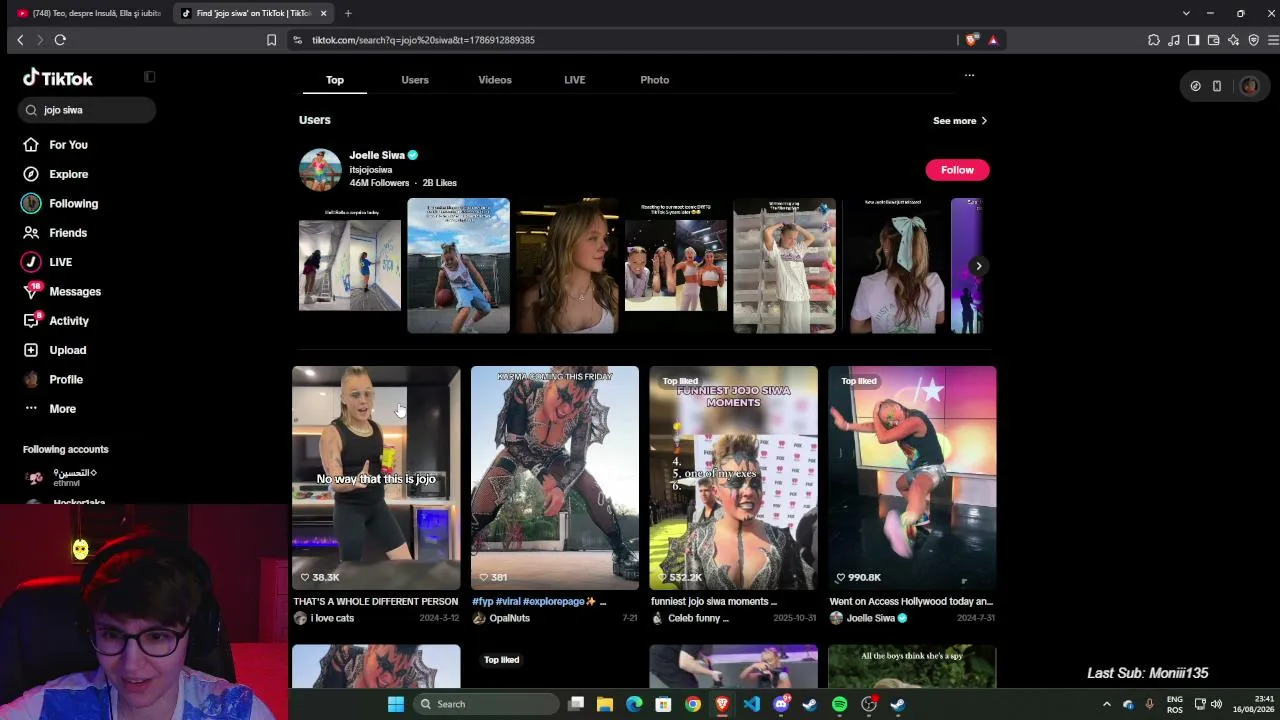This screenshot has width=1280, height=720.
Task: Switch to the Videos results tab
Action: coord(495,80)
